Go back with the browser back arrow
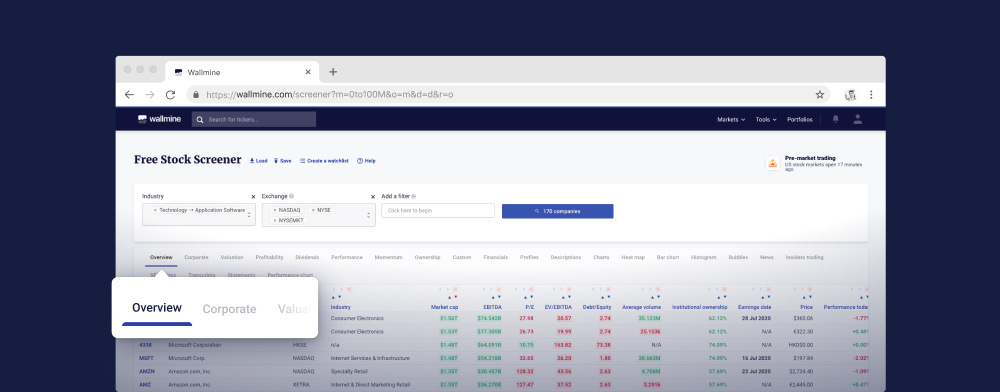This screenshot has width=1000, height=392. (x=129, y=94)
